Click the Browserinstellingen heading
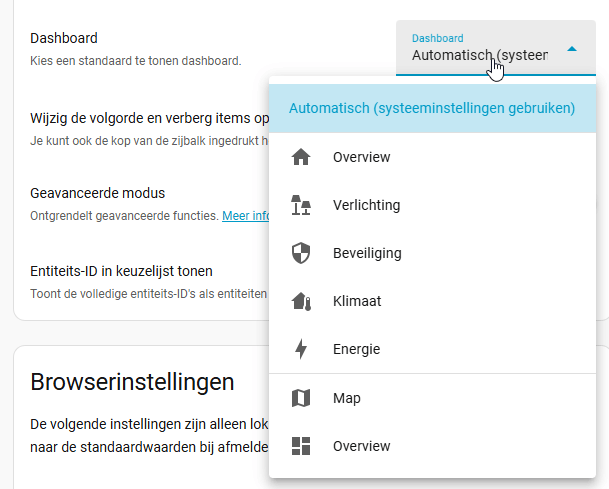 [x=132, y=382]
